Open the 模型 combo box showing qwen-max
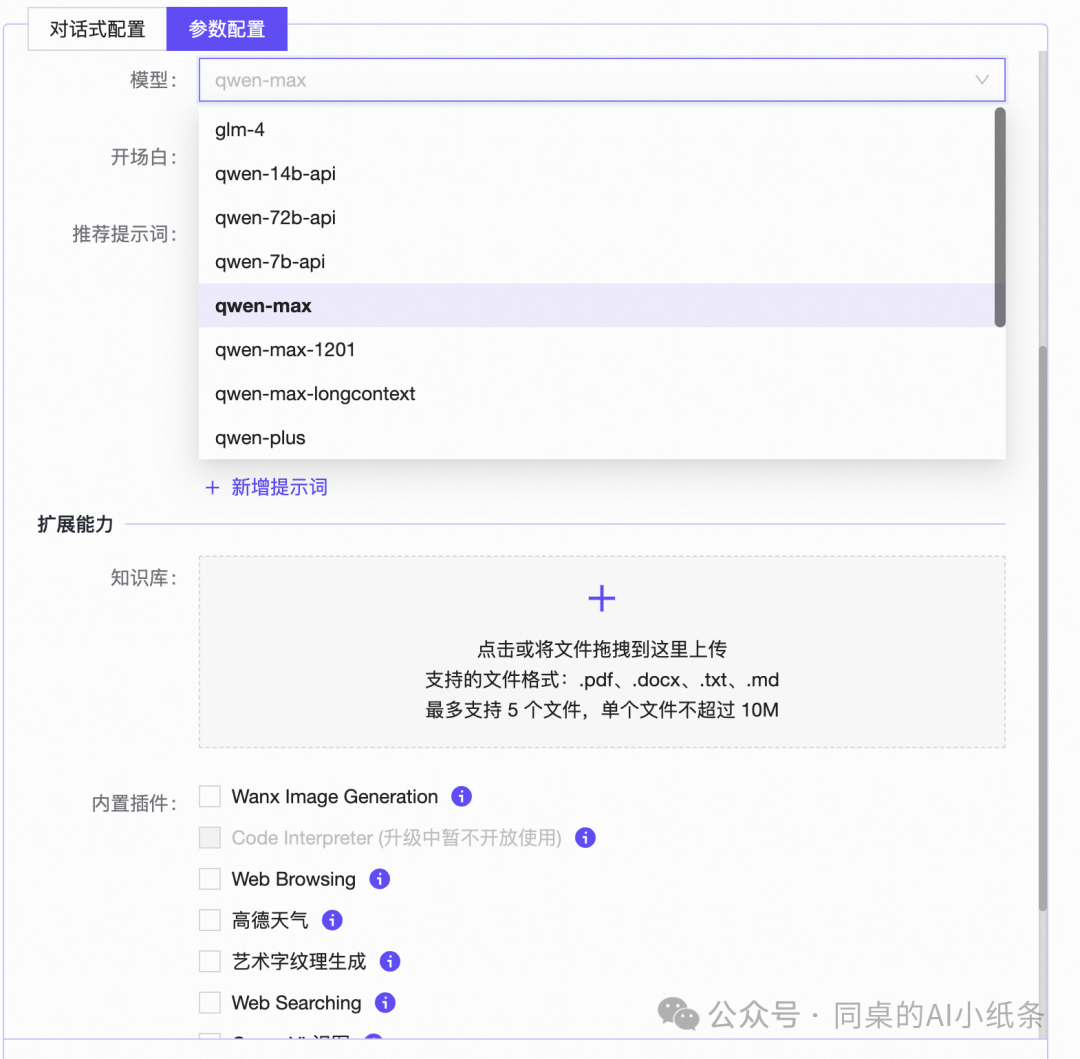The image size is (1080, 1059). pos(601,80)
